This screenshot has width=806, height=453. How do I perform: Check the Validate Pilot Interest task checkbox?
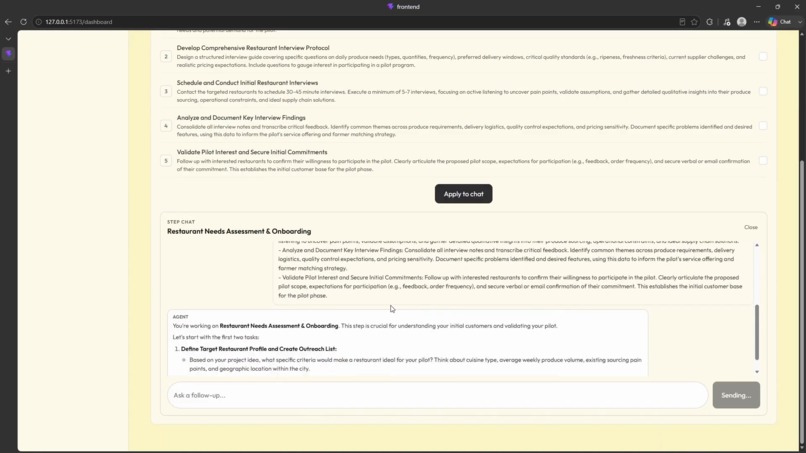pyautogui.click(x=763, y=161)
